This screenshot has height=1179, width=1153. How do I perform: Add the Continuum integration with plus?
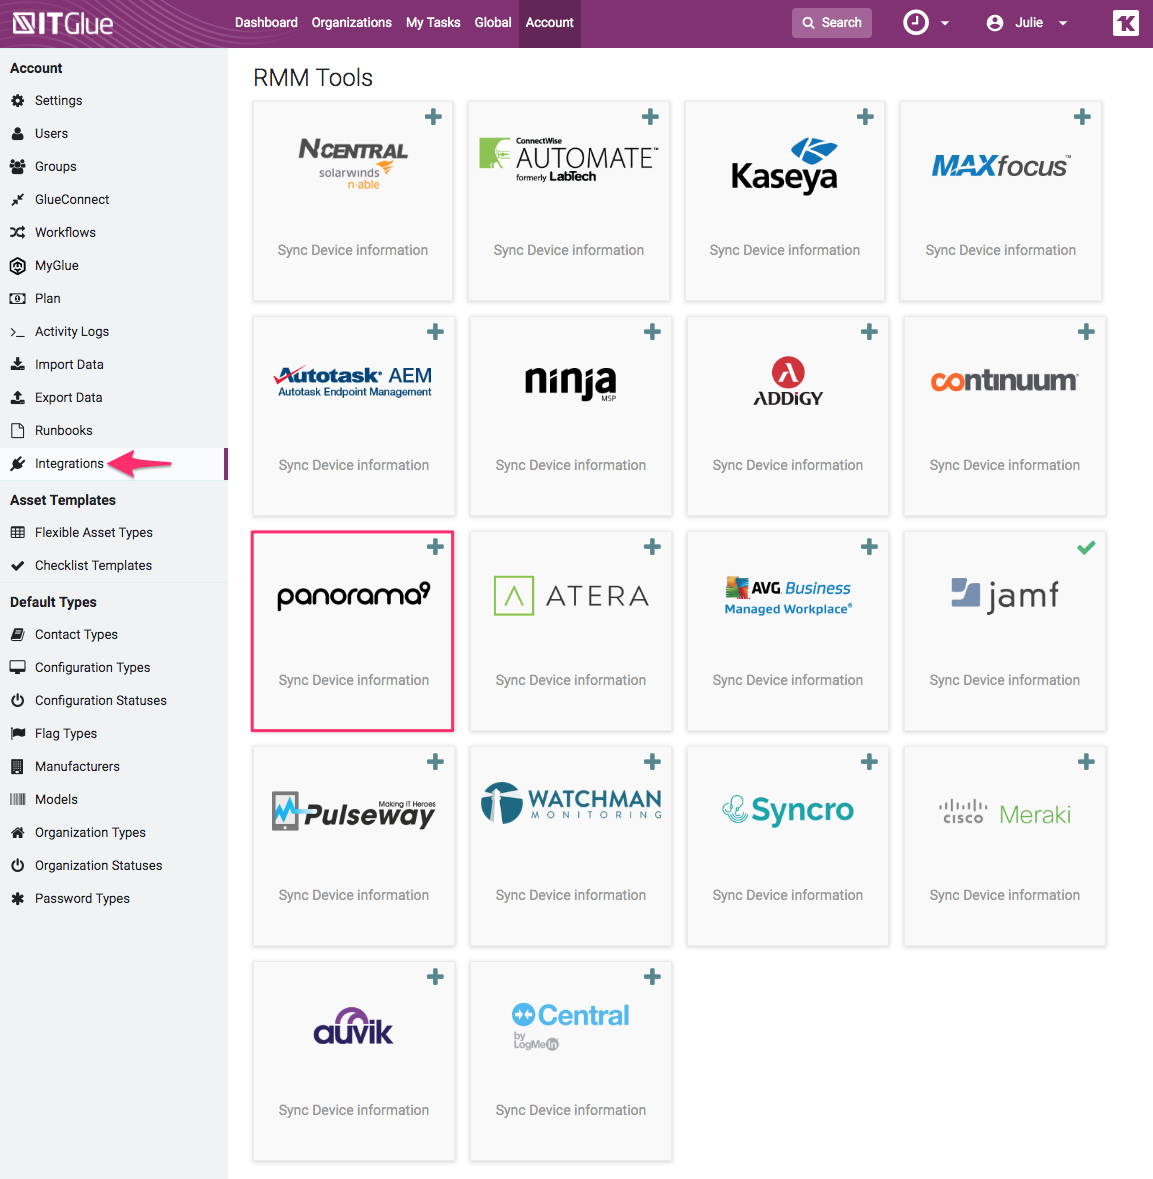click(1086, 332)
